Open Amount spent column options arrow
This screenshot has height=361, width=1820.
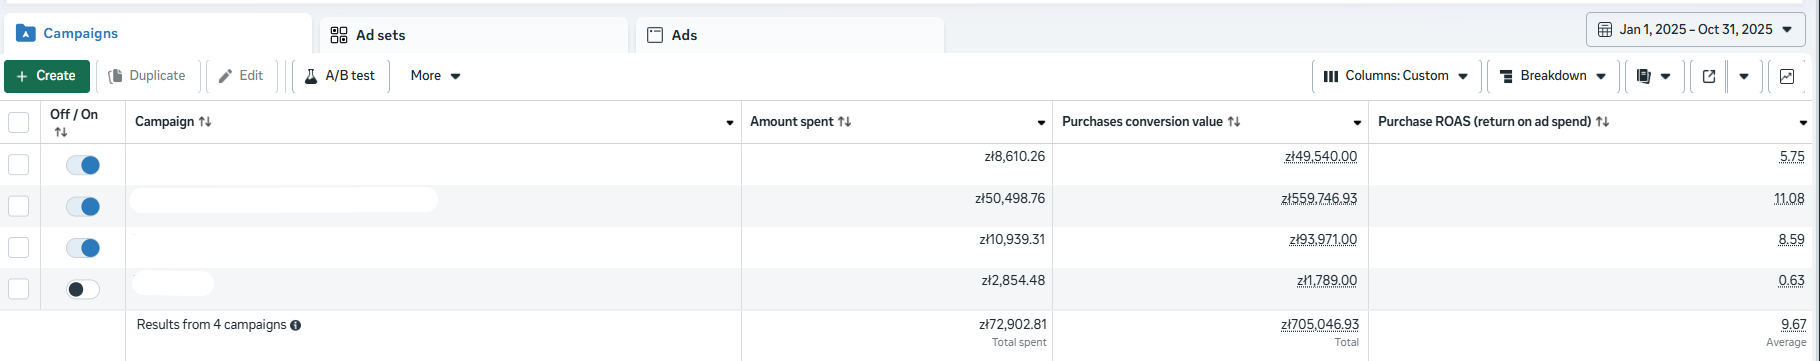(x=1041, y=123)
